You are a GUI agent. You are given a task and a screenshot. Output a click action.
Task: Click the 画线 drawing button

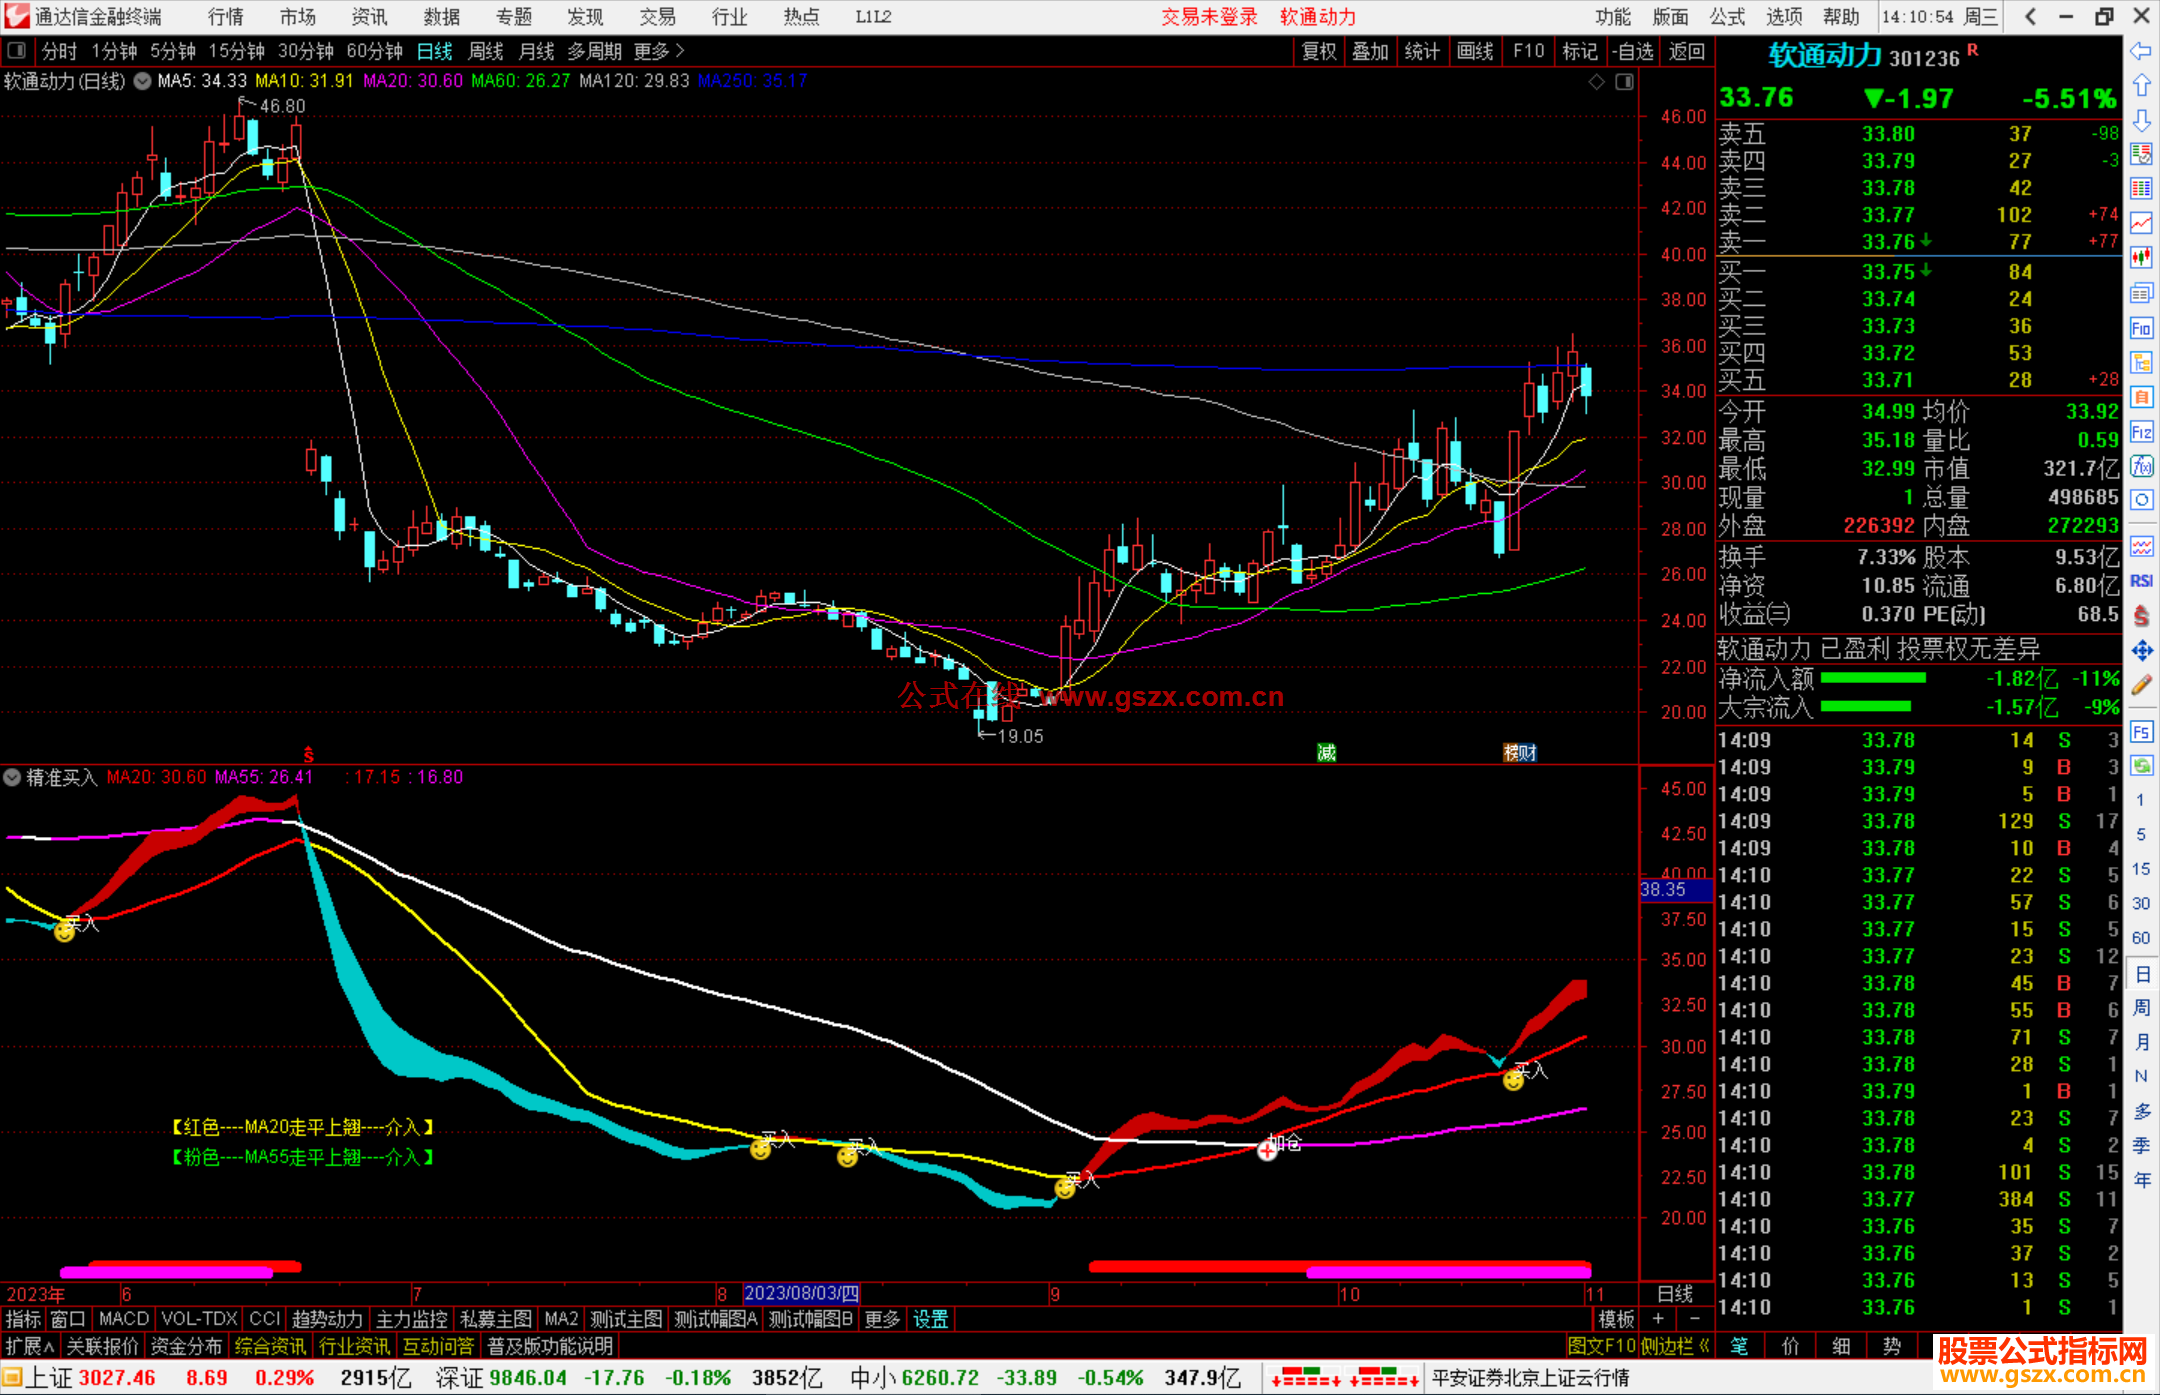pos(1475,50)
